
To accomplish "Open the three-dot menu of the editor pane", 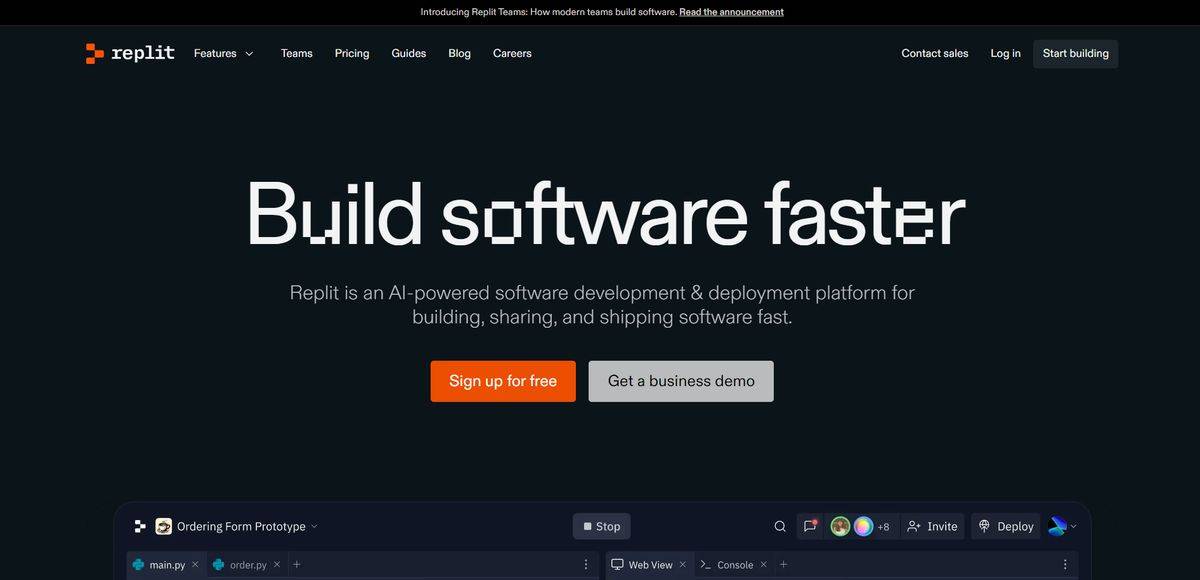I will point(586,565).
